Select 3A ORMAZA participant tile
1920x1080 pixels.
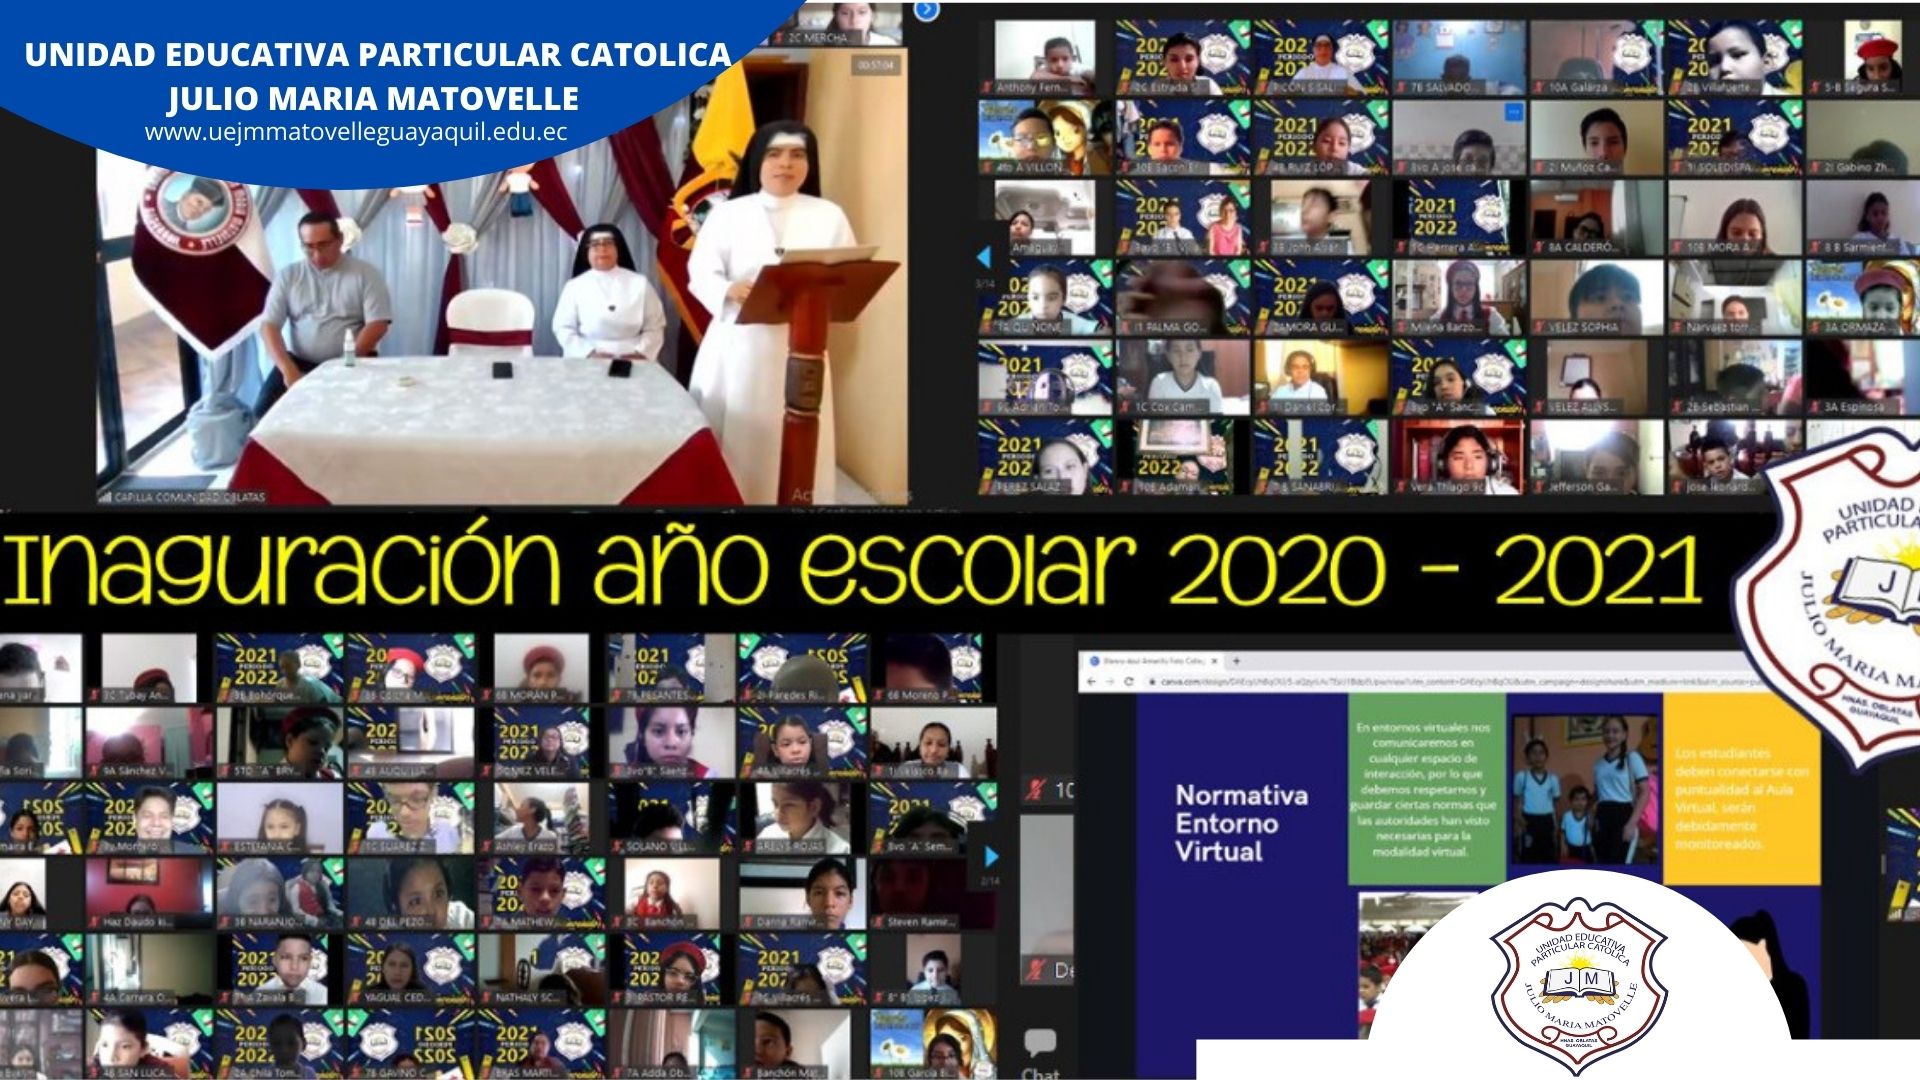(1861, 297)
